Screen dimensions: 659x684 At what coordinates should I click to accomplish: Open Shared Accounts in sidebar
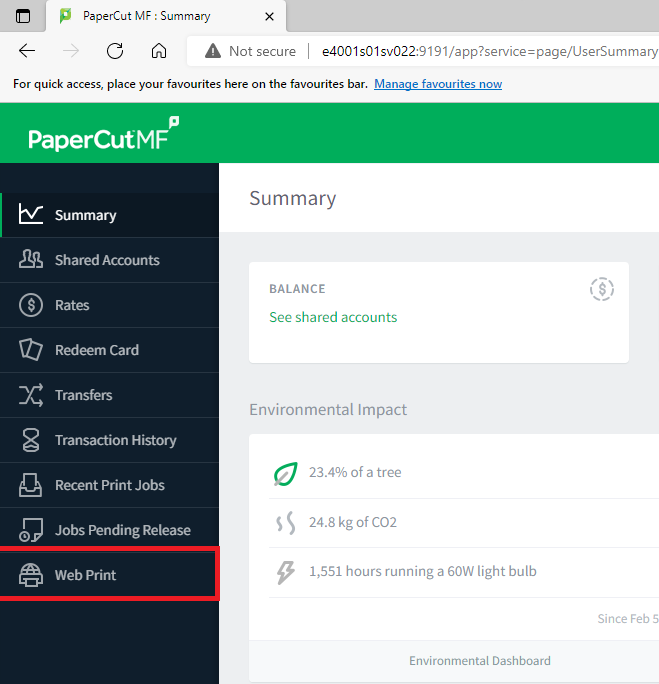point(109,260)
